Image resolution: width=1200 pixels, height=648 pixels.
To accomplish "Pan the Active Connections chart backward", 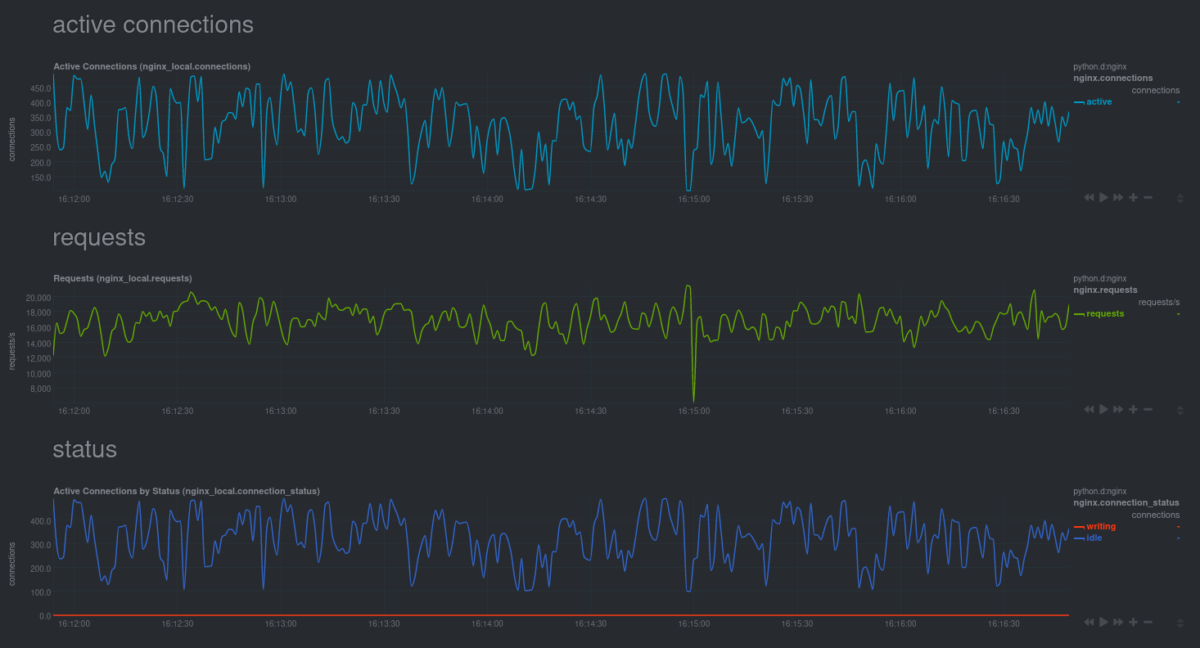I will [x=1089, y=198].
